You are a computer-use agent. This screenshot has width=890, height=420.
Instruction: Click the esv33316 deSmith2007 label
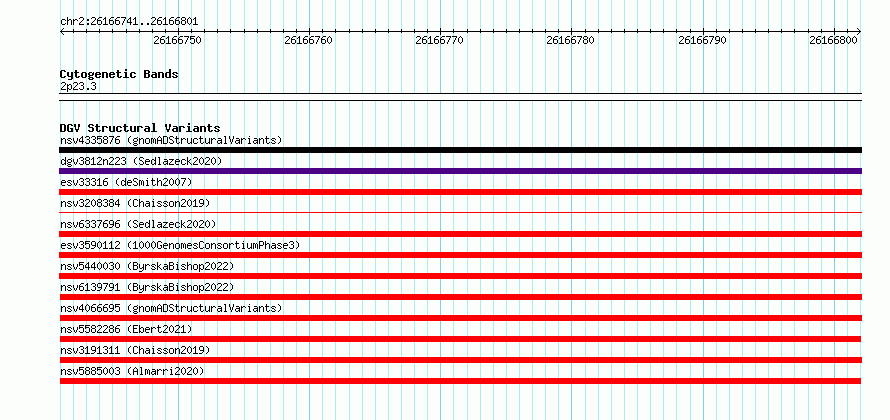[x=126, y=182]
